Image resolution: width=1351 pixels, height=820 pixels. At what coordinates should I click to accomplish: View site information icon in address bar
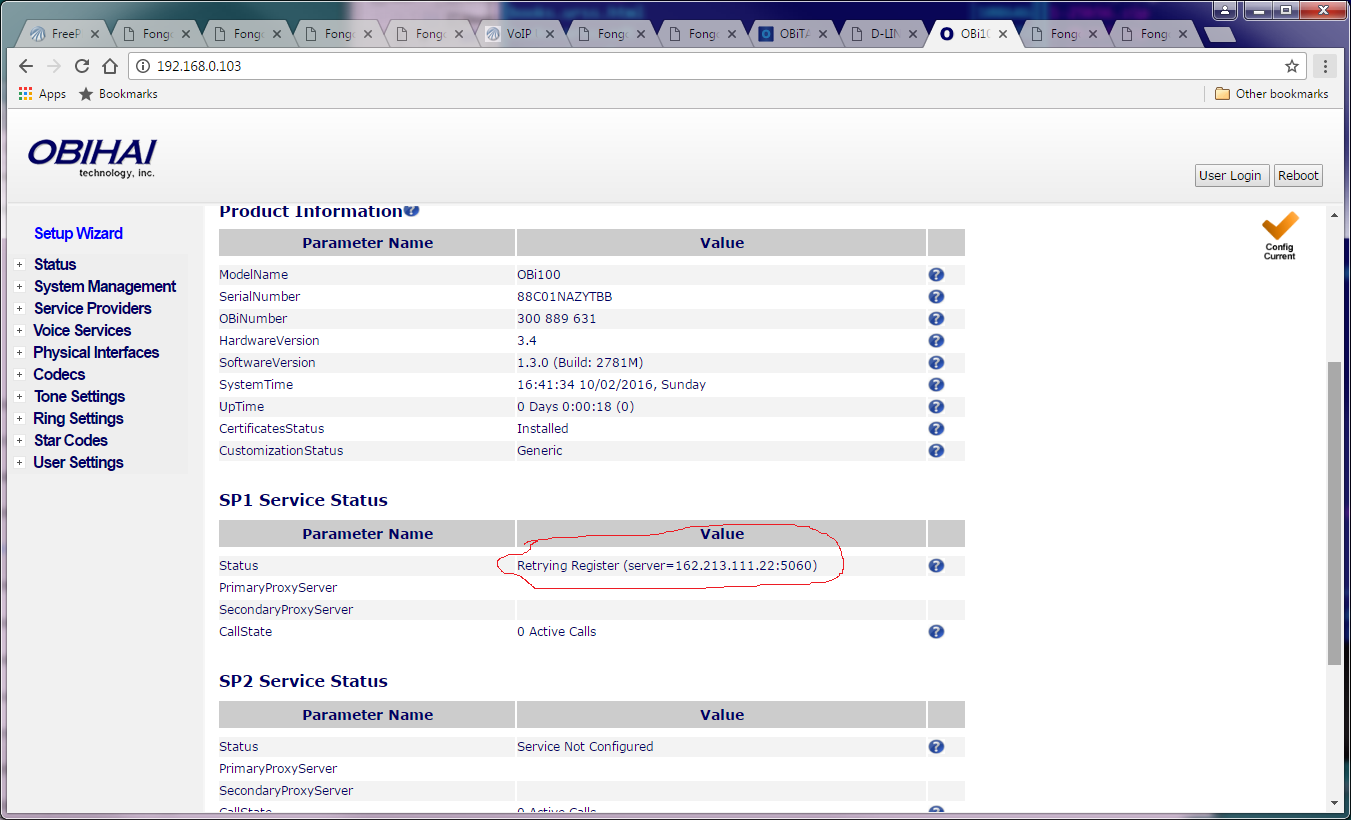(143, 66)
